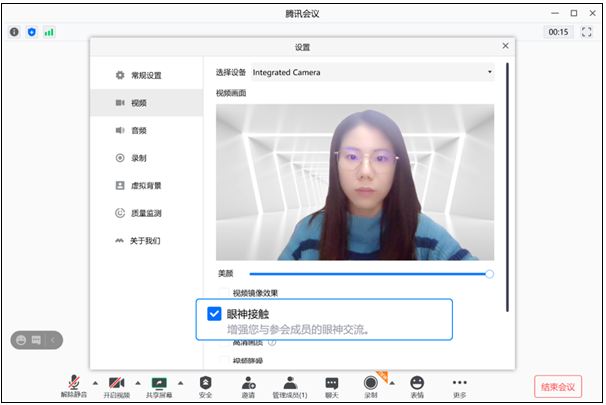606x405 pixels.
Task: Expand video options arrow beside 开启视频
Action: point(138,383)
